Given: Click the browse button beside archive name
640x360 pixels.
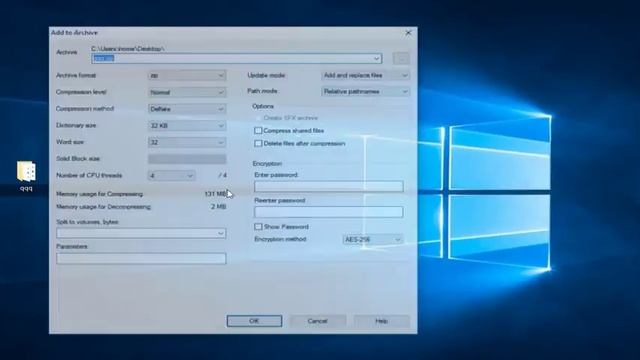Looking at the screenshot, I should pyautogui.click(x=401, y=58).
